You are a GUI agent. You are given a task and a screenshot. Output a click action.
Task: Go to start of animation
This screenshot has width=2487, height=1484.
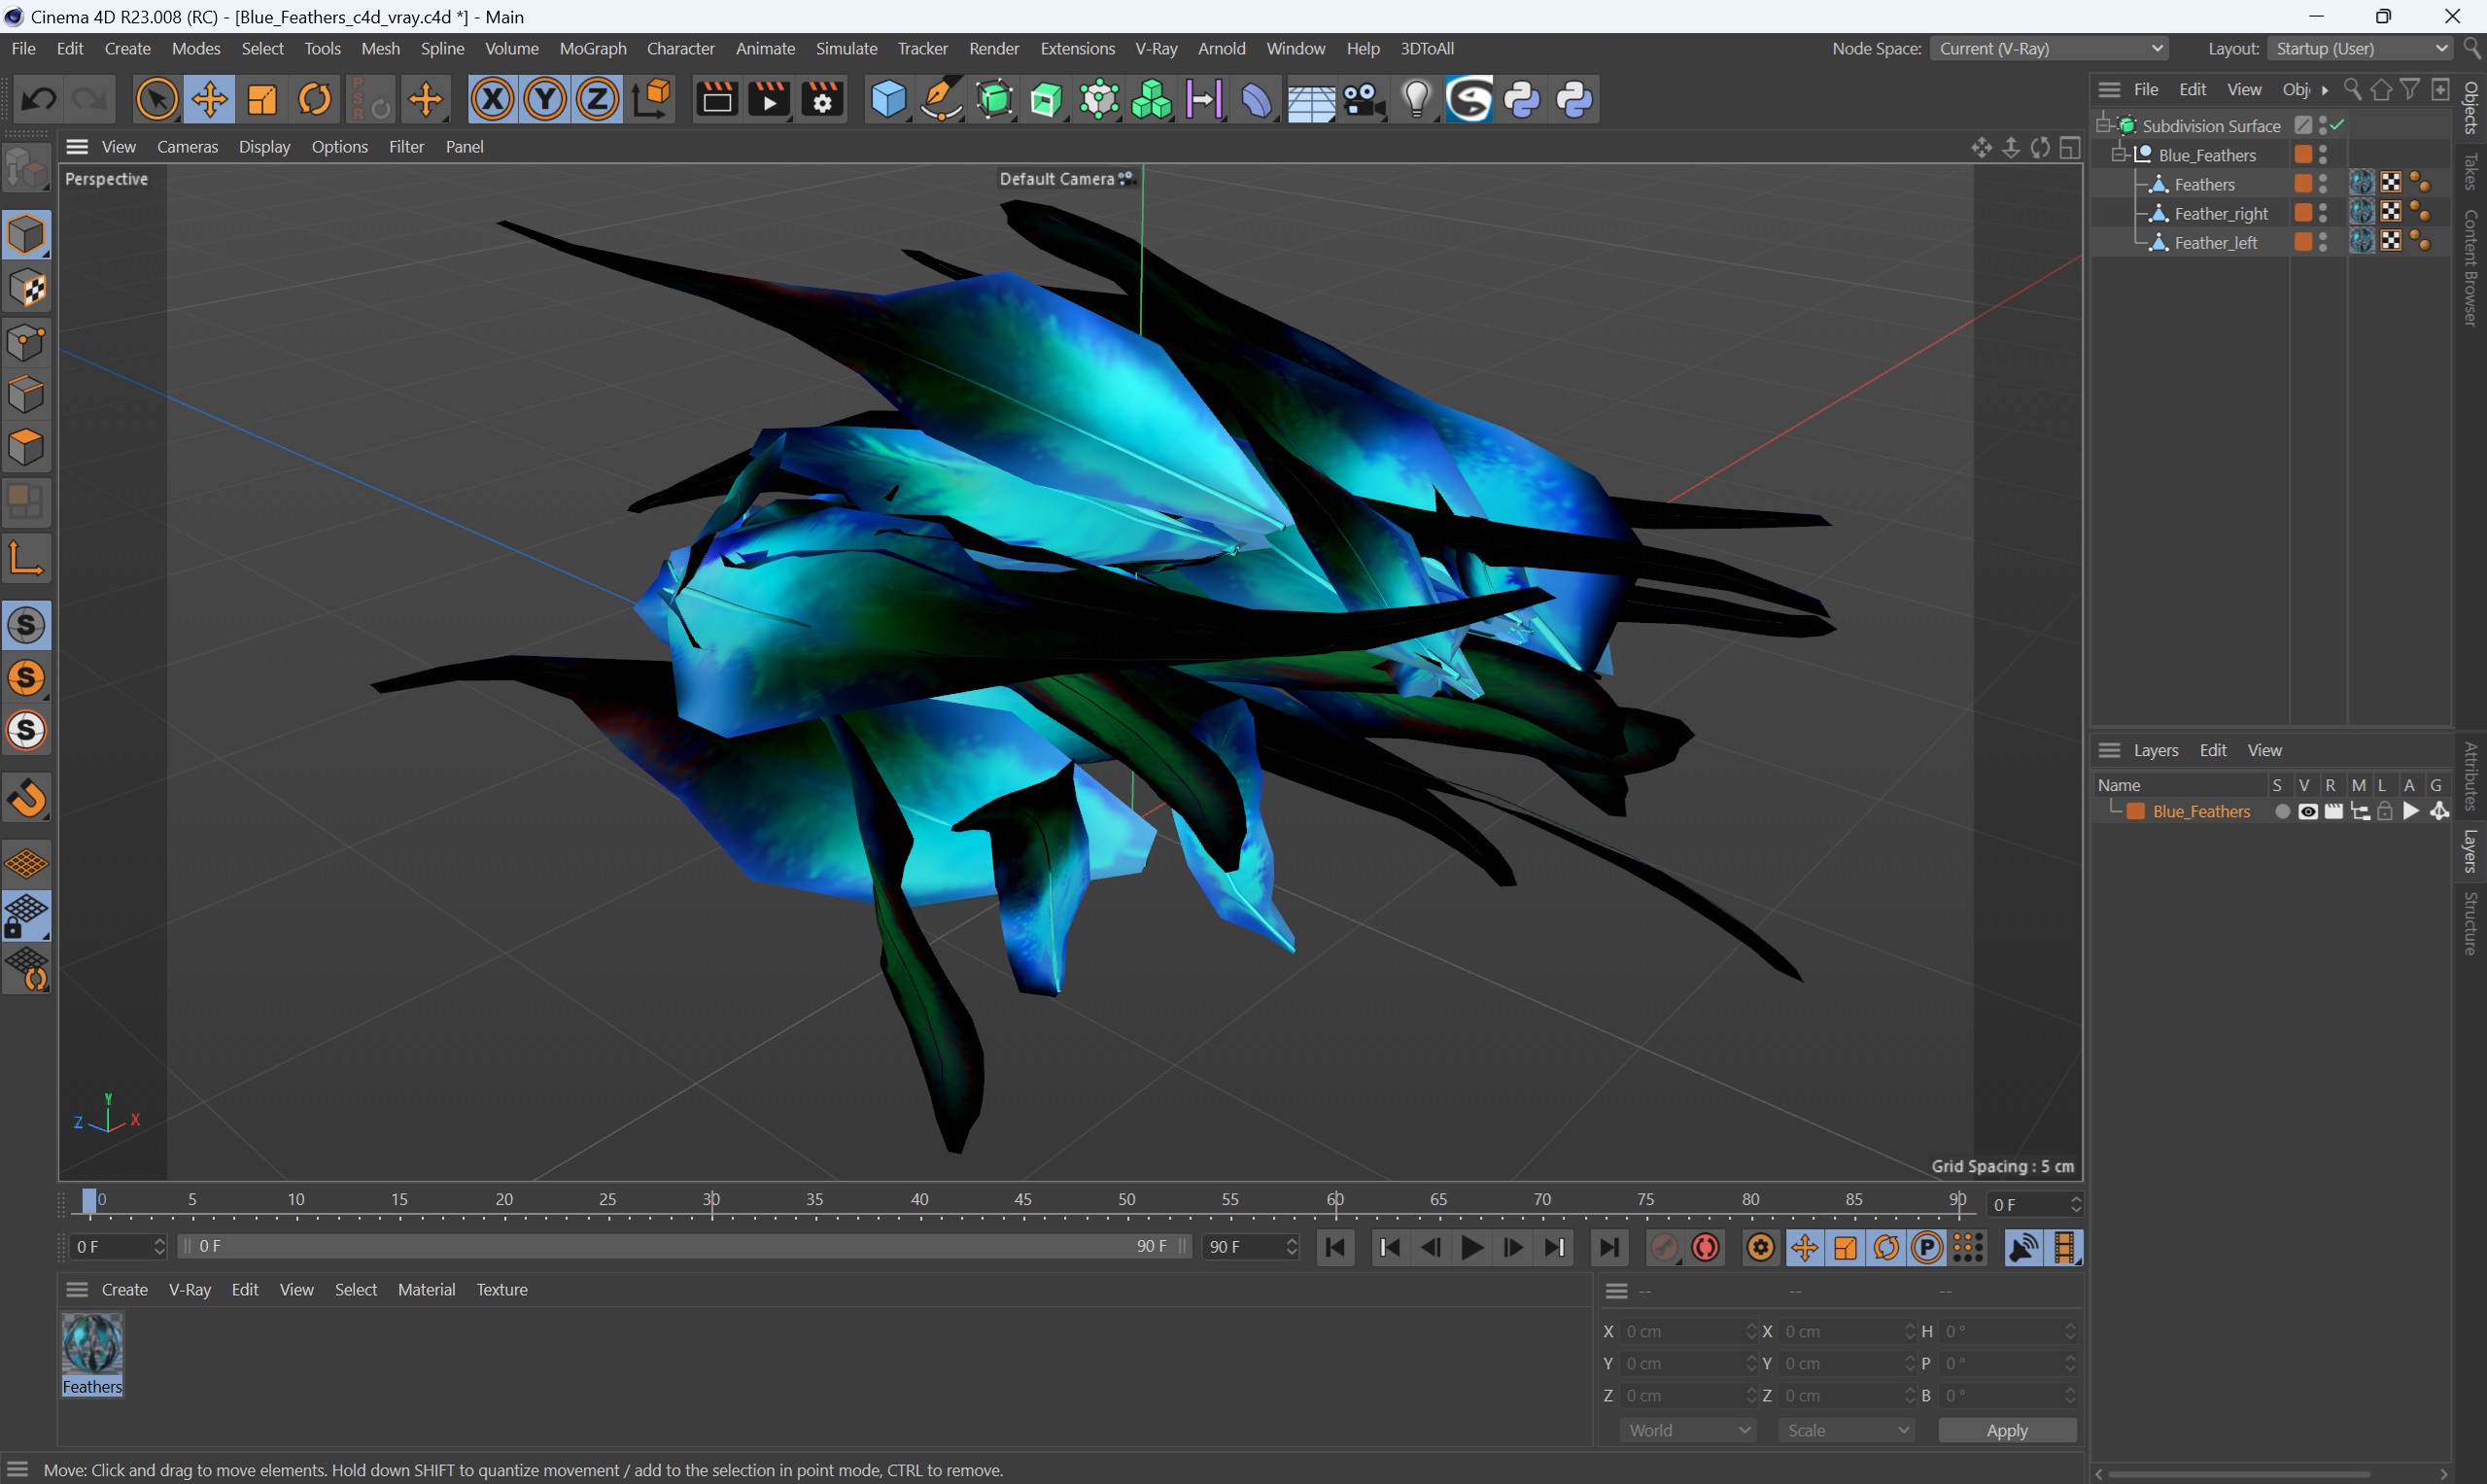click(x=1335, y=1247)
